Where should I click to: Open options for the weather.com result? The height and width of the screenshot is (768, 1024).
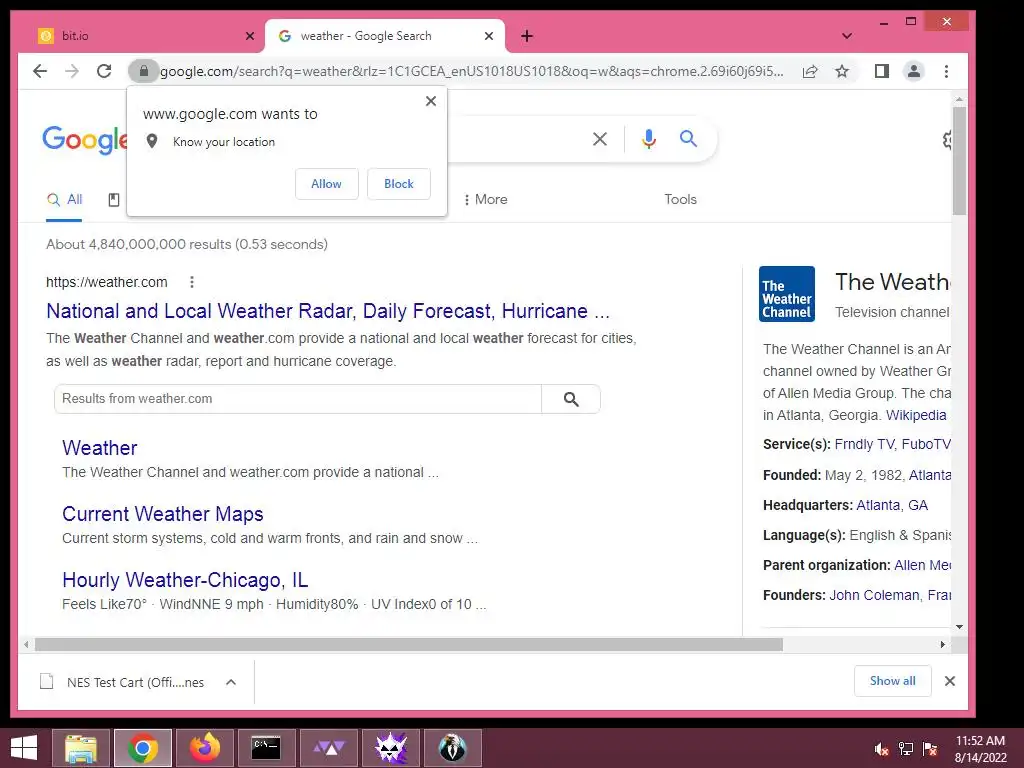click(x=191, y=282)
